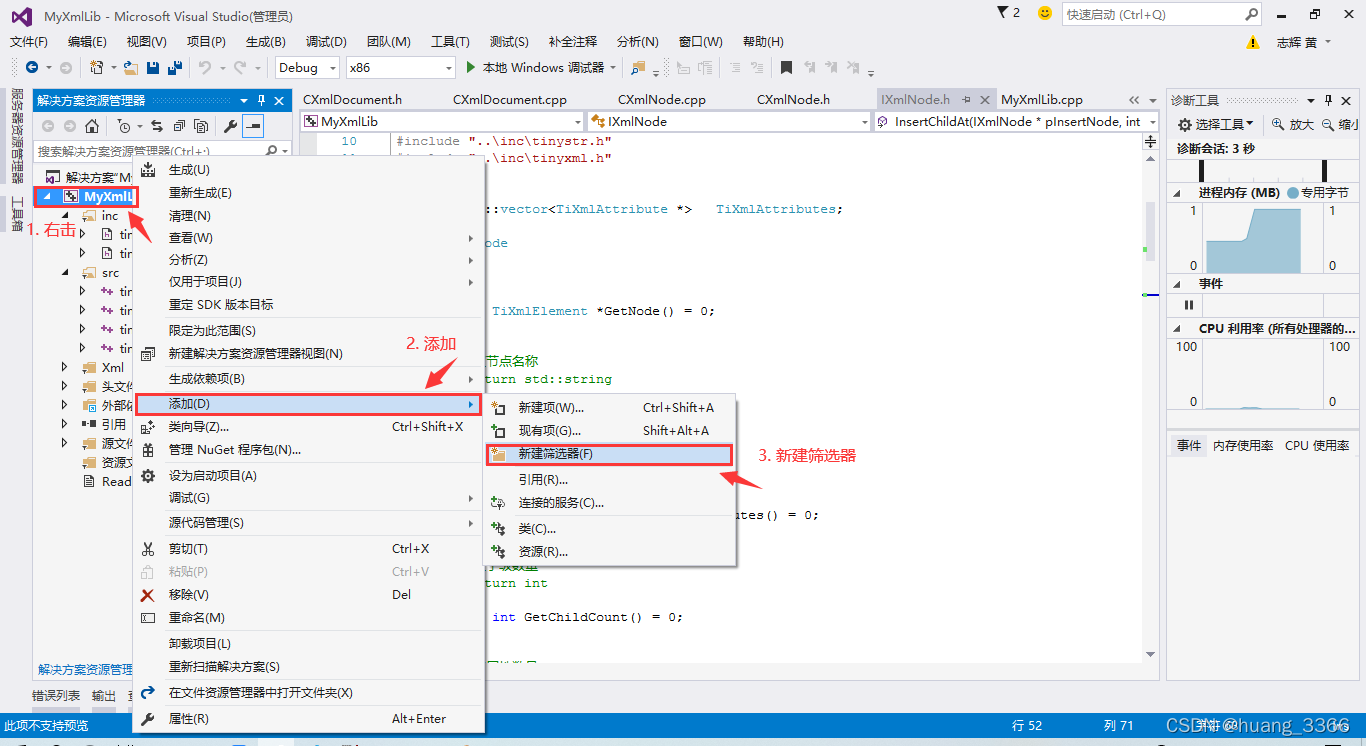Open the Debug configuration dropdown

tap(308, 67)
